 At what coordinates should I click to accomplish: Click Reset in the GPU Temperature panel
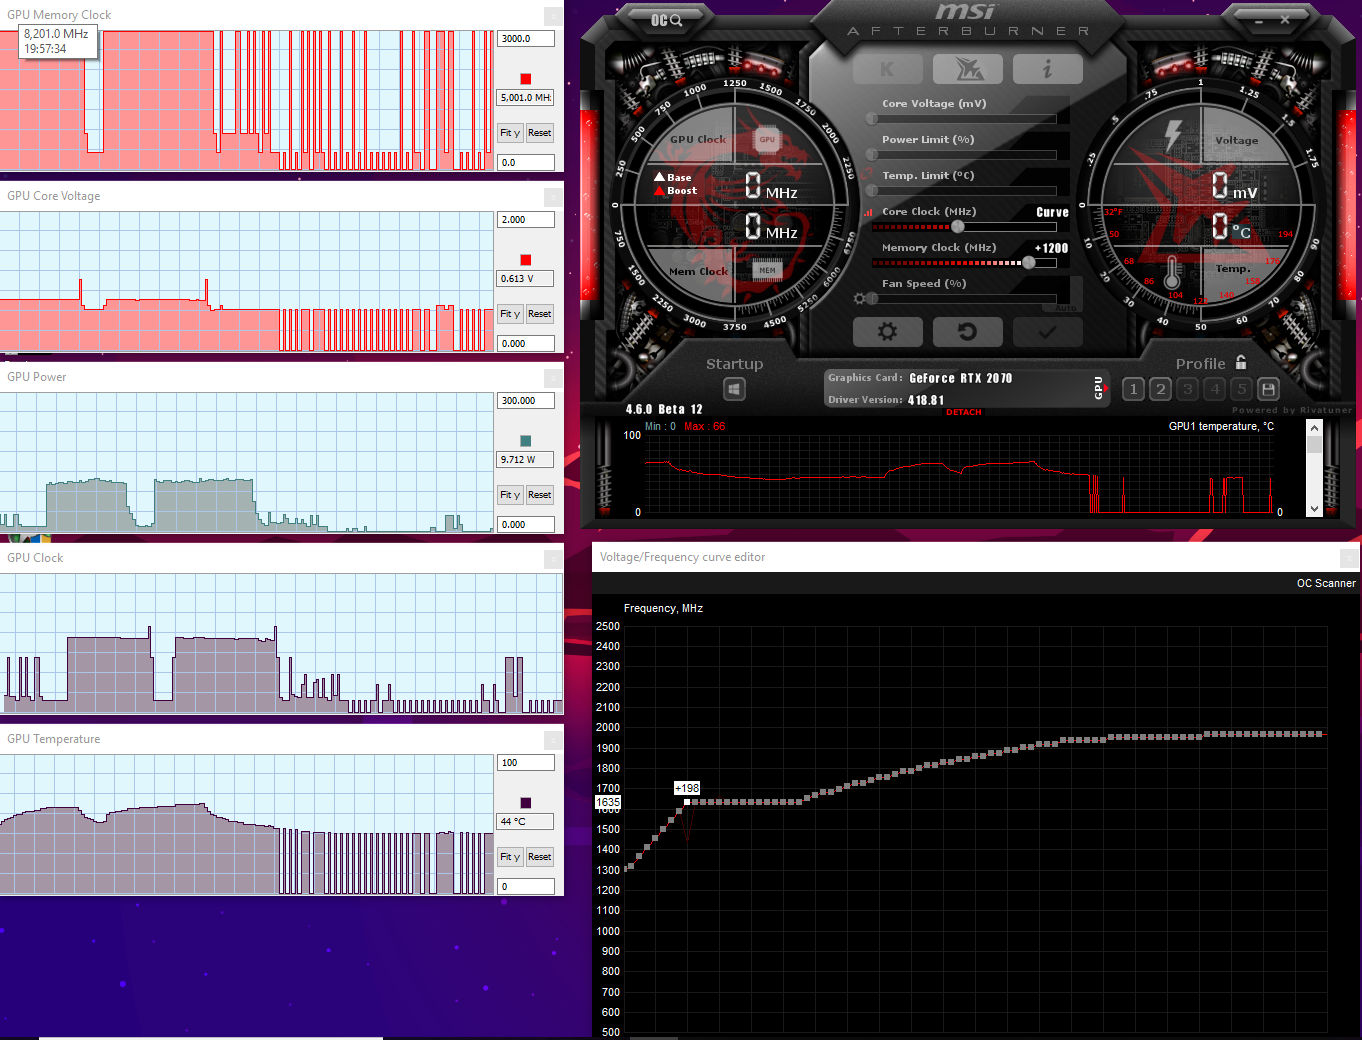pos(540,857)
